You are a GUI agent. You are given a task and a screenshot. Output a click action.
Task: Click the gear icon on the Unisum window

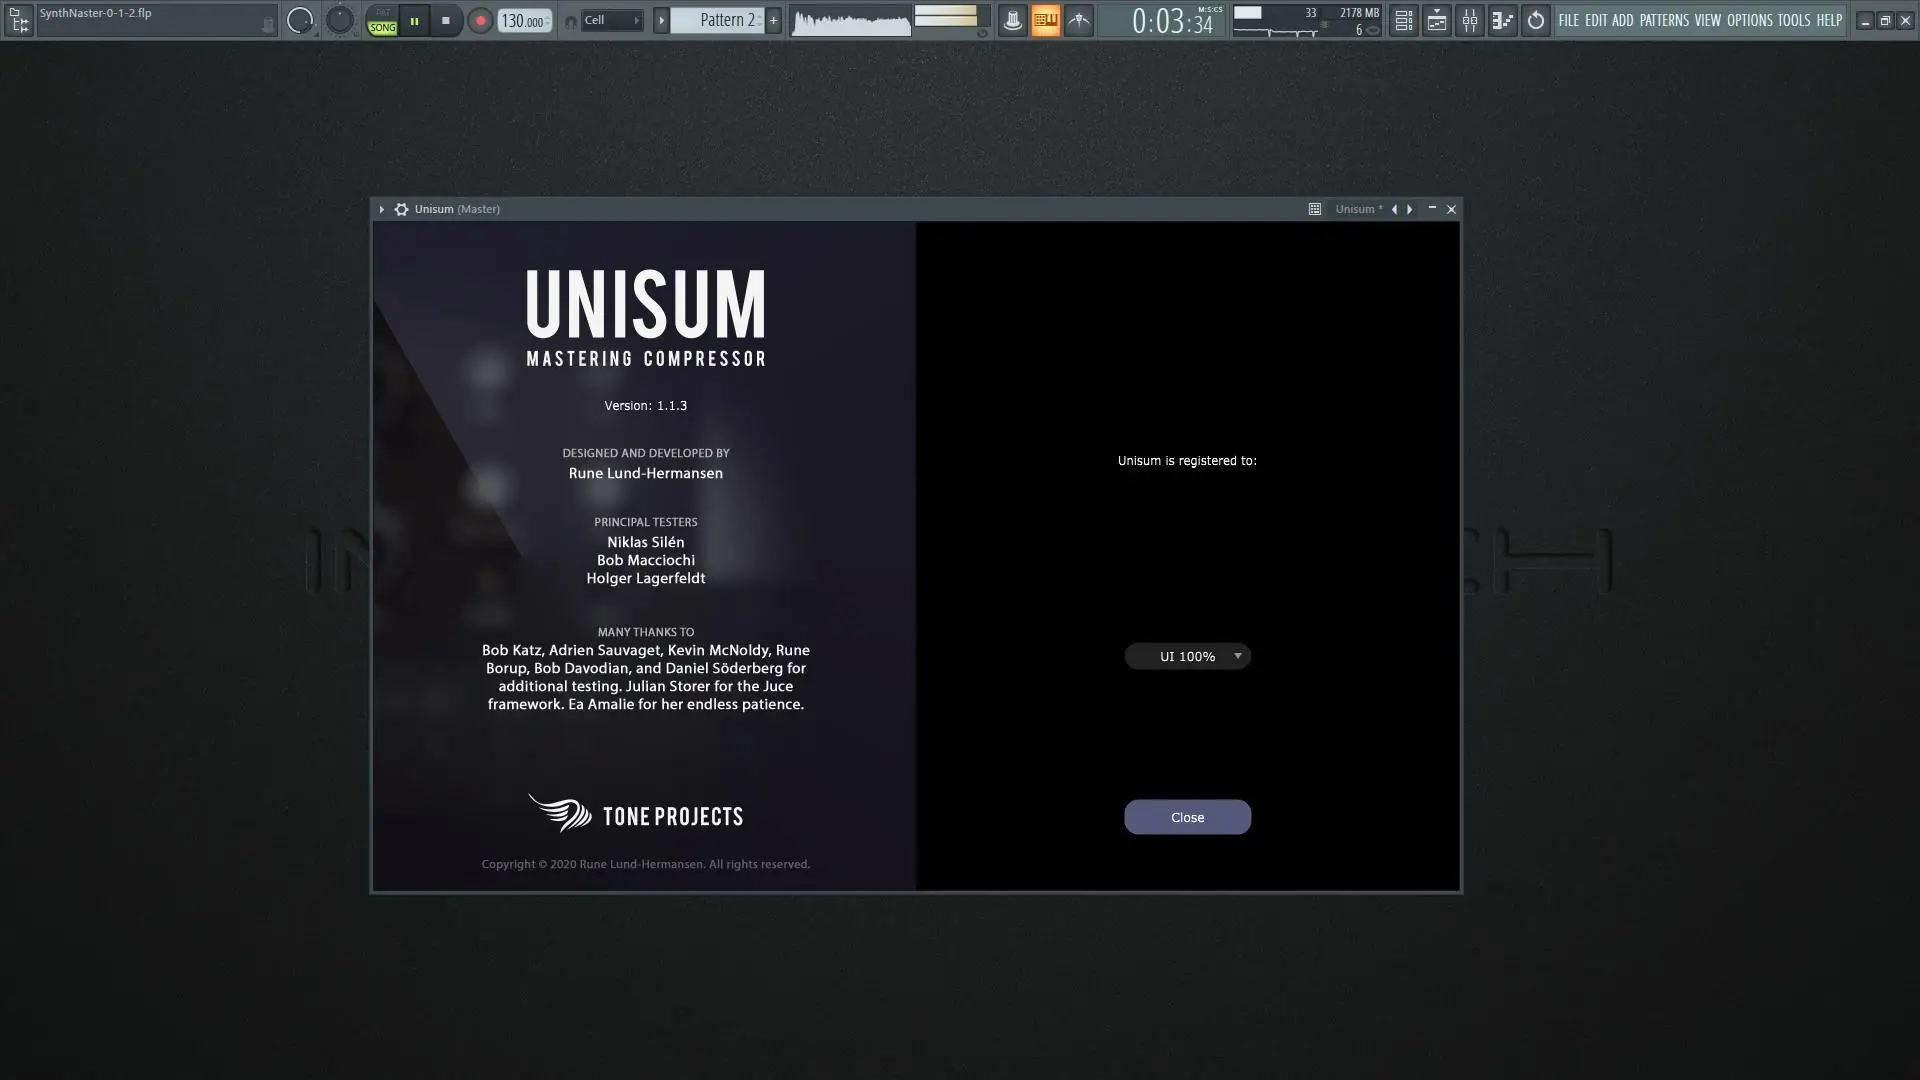pos(400,209)
